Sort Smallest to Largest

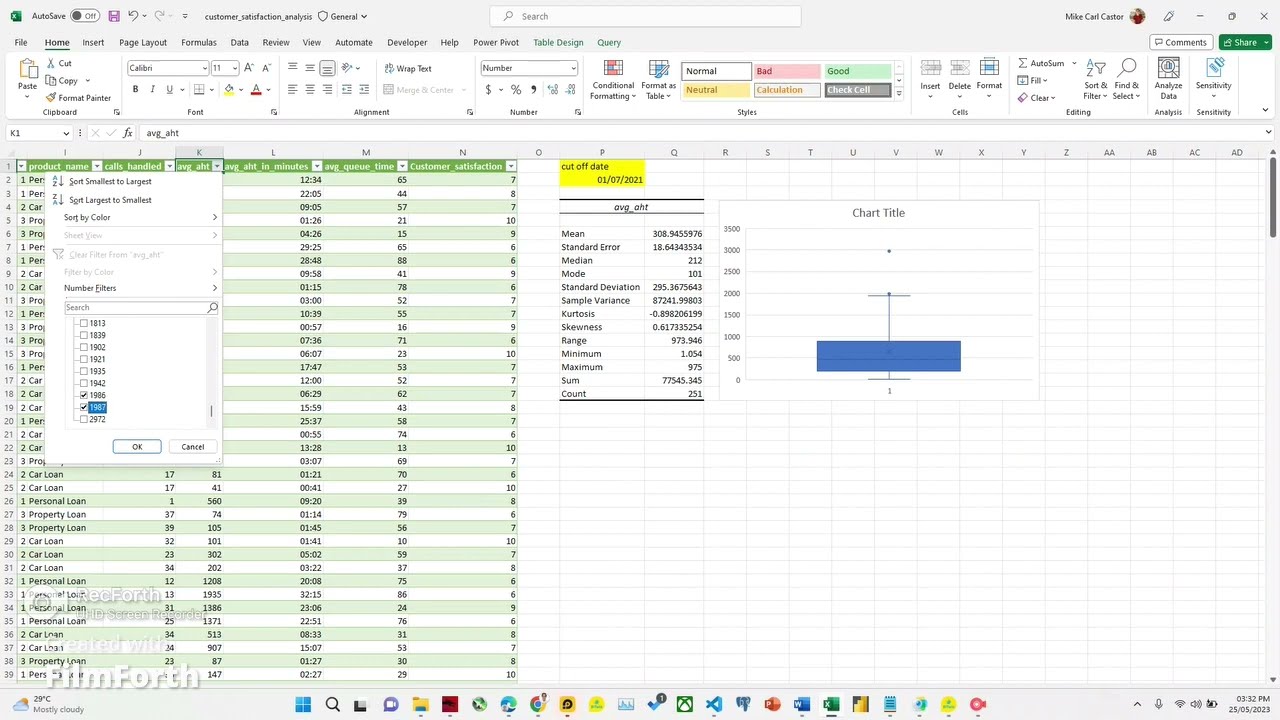[x=110, y=181]
